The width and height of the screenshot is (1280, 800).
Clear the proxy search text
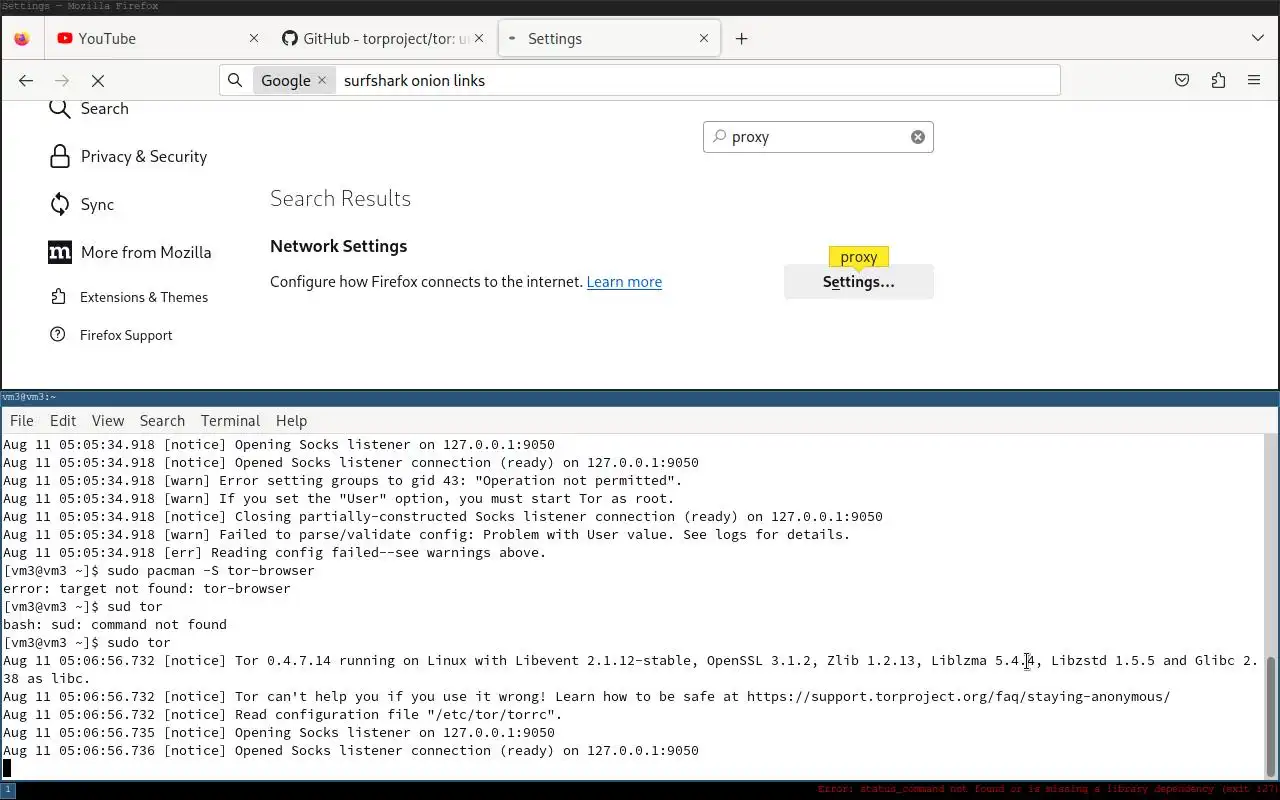tap(917, 137)
